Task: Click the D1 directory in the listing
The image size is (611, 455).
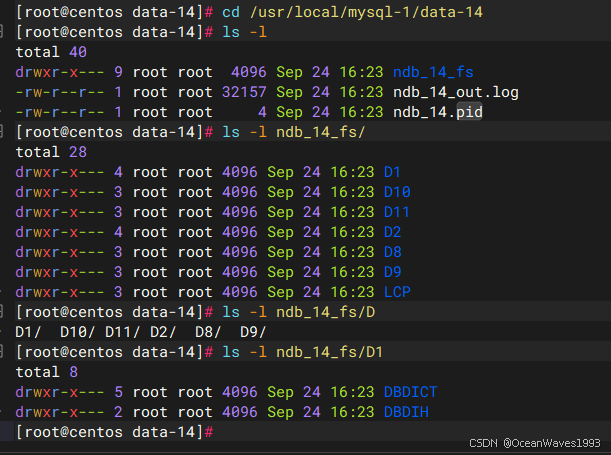Action: (392, 172)
